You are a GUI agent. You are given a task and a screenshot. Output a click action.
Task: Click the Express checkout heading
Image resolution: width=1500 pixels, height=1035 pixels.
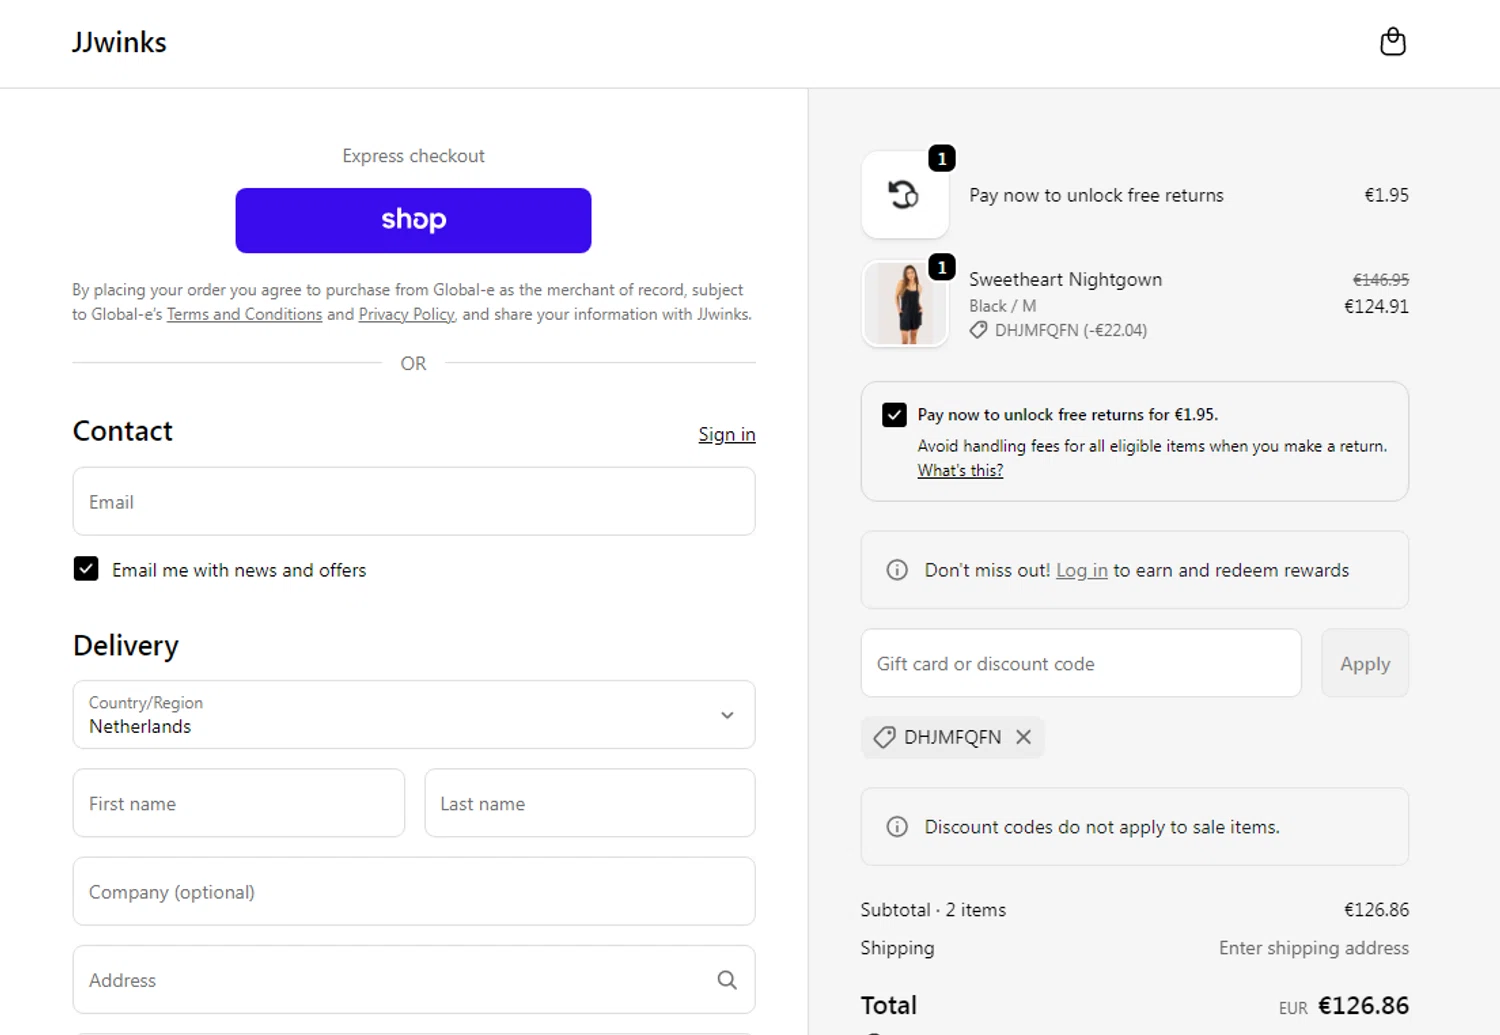tap(413, 156)
